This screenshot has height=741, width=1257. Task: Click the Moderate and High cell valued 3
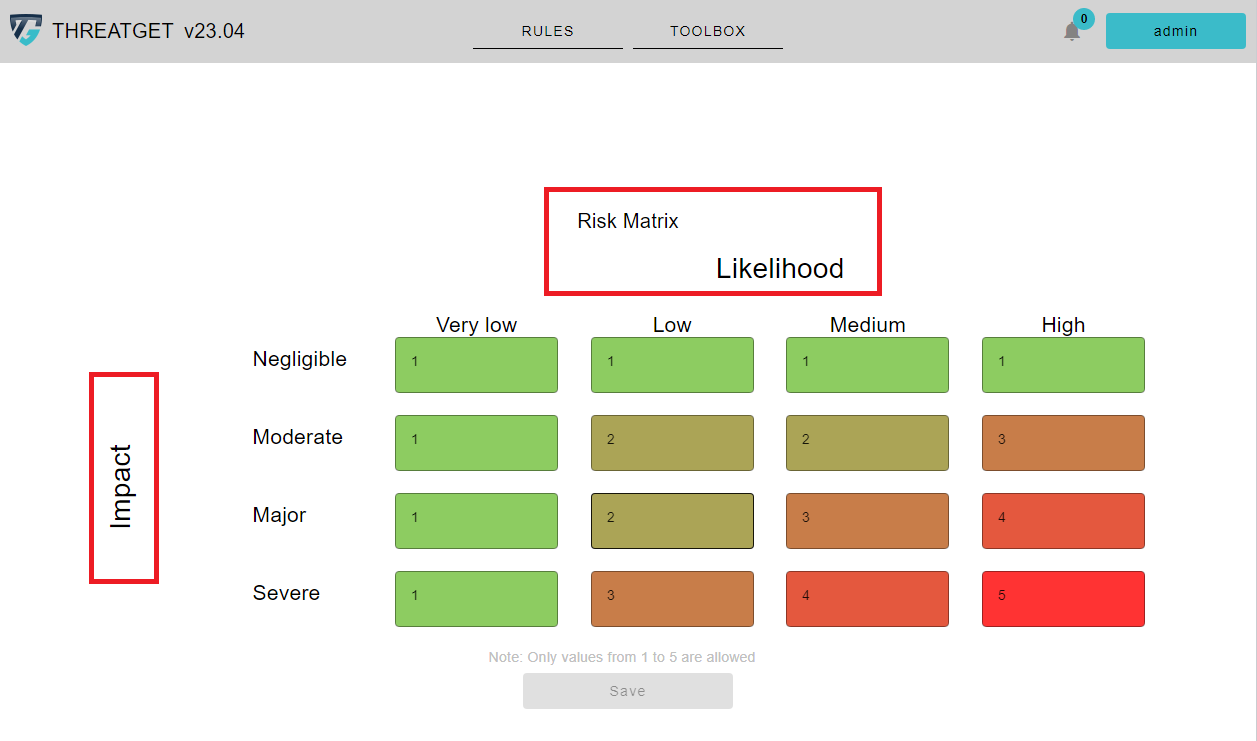[1063, 443]
